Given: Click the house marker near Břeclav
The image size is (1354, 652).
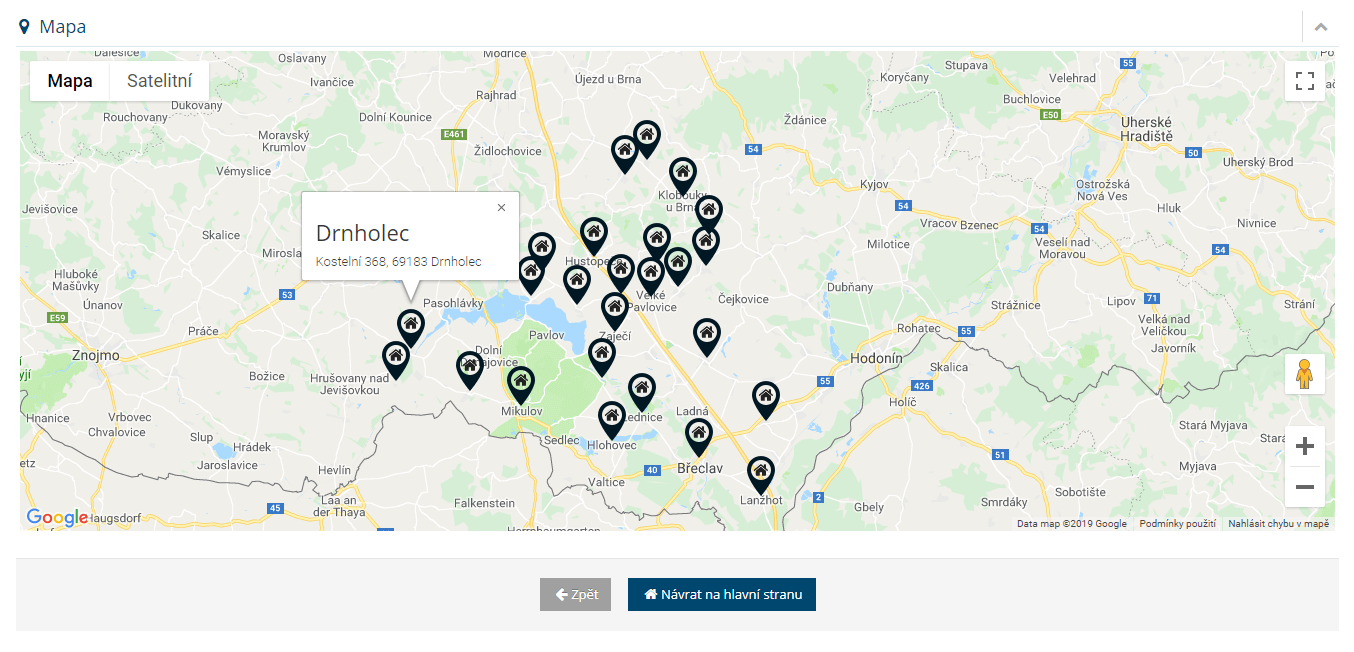Looking at the screenshot, I should (x=698, y=435).
